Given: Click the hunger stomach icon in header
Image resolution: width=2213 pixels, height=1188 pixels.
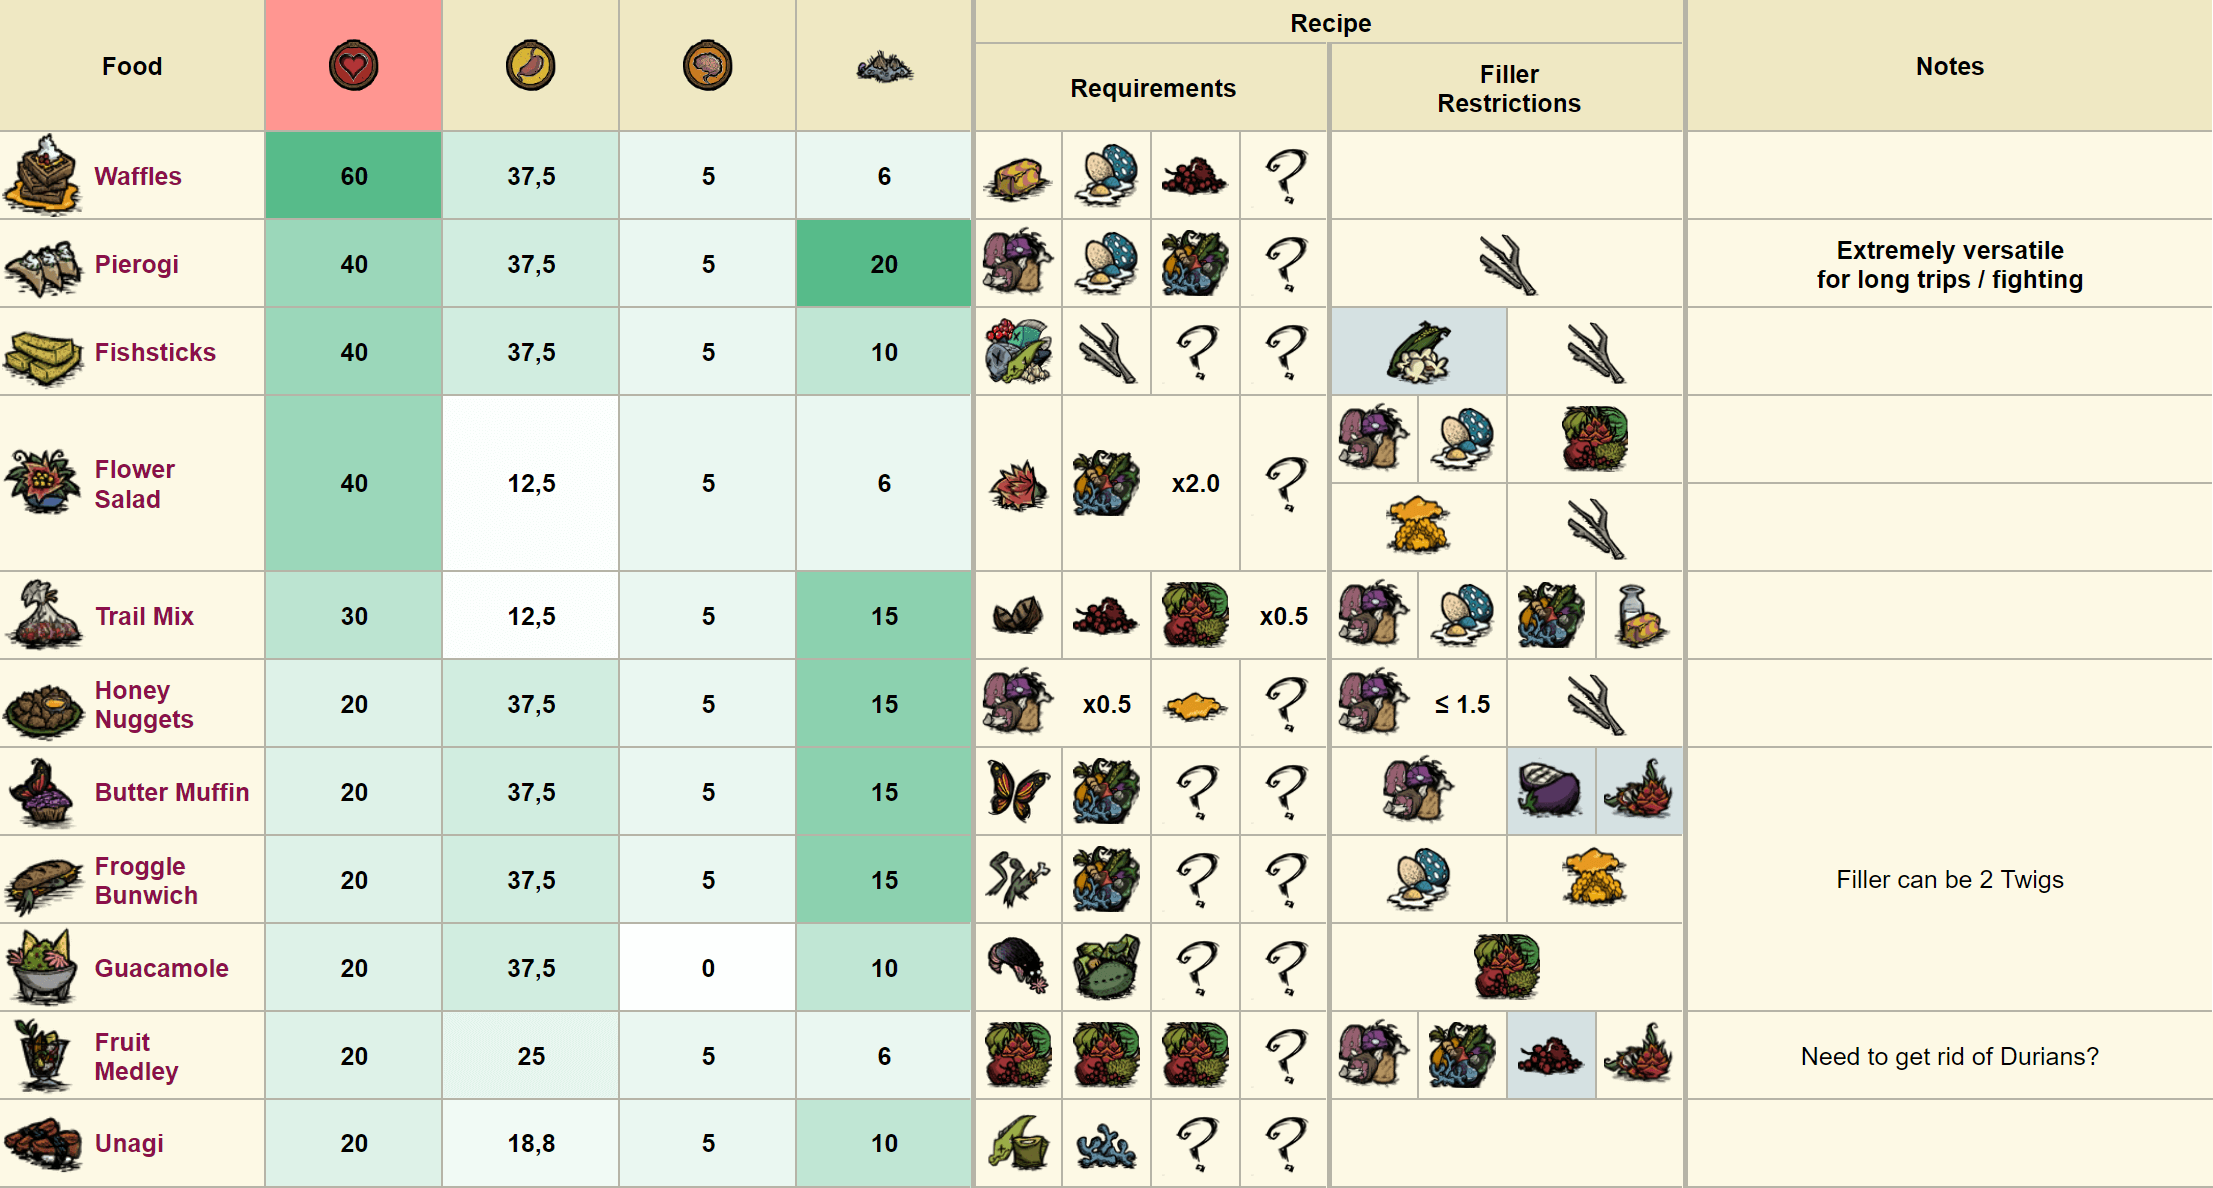Looking at the screenshot, I should (x=530, y=66).
